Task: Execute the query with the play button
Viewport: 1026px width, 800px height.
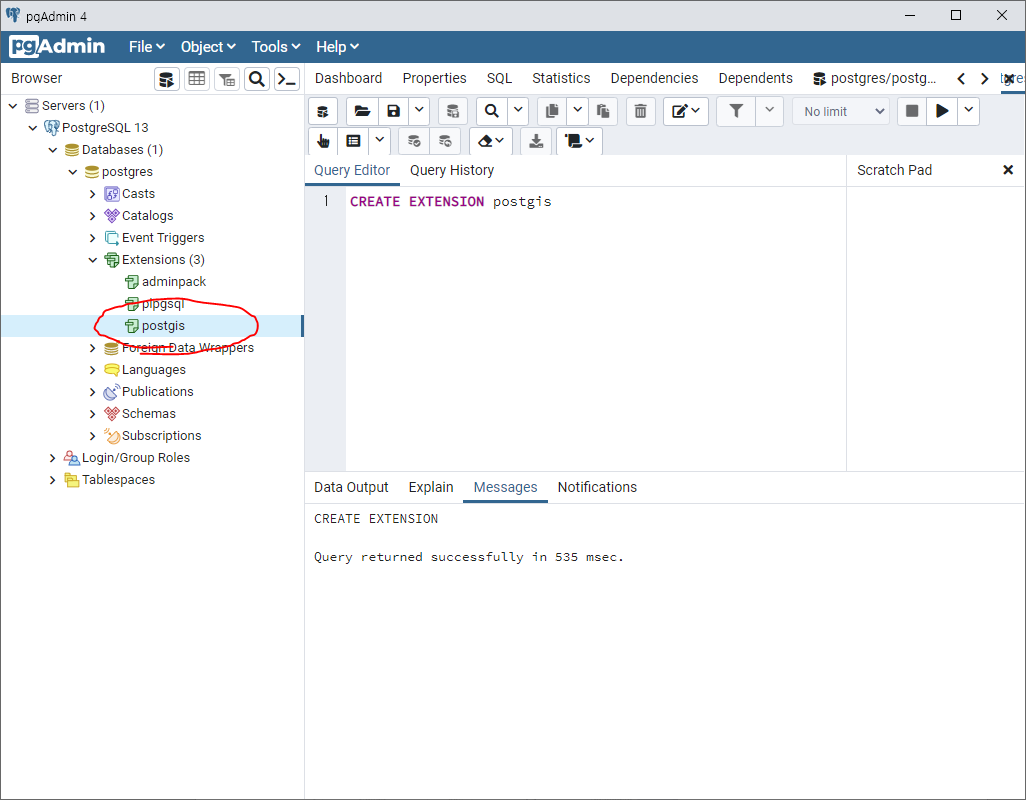Action: coord(942,111)
